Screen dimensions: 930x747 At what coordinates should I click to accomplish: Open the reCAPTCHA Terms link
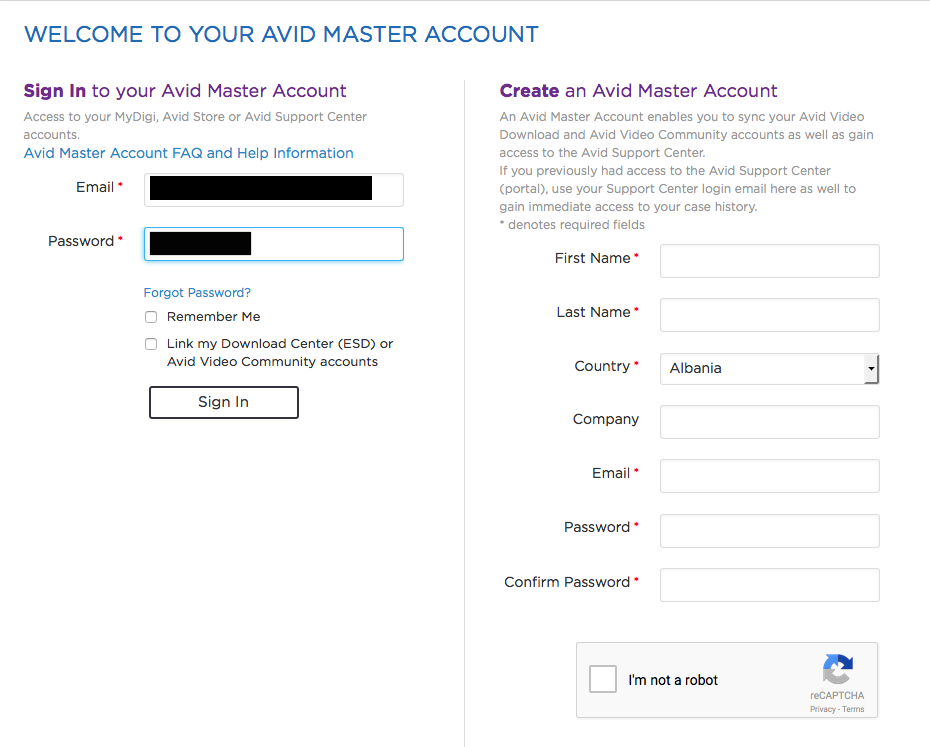coord(853,709)
